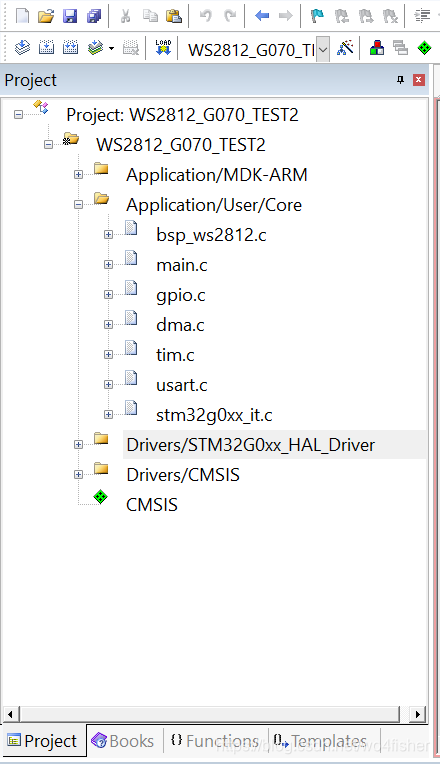Open Manage Run-Time Environment green diamond

[425, 48]
